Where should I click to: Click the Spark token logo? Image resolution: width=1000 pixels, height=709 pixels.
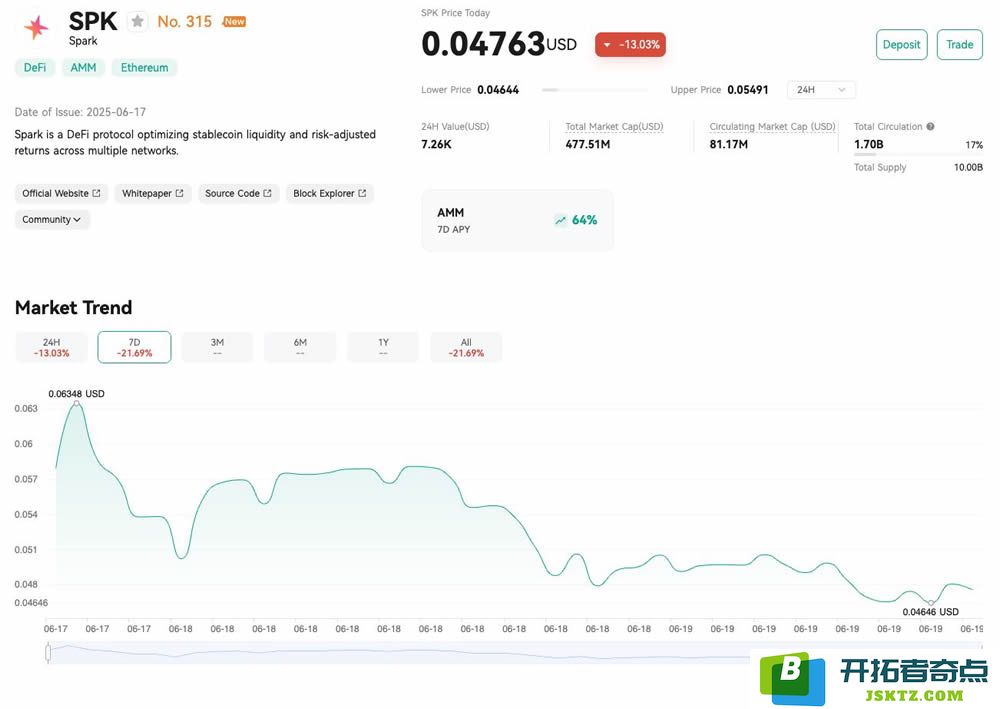(36, 28)
